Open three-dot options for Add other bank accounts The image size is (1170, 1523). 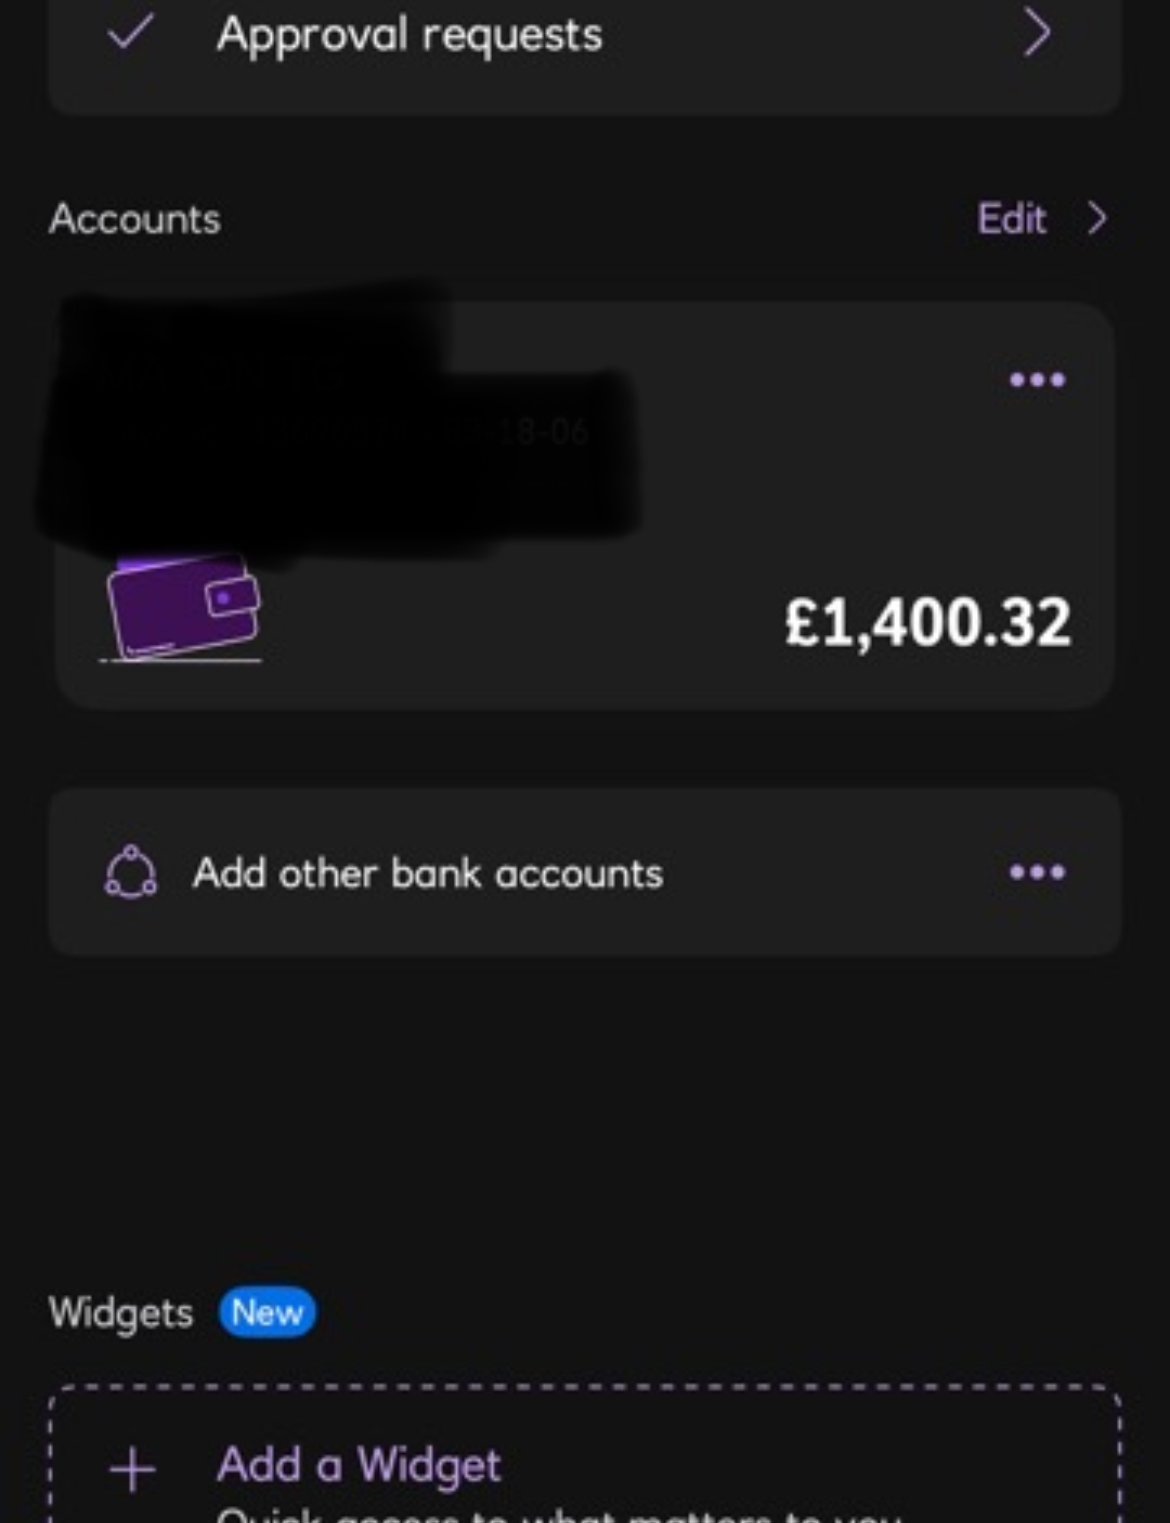tap(1037, 872)
